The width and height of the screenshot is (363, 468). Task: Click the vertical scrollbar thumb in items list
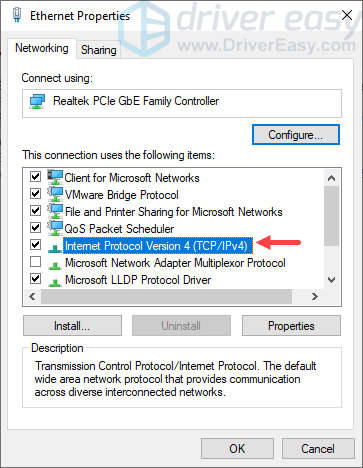click(331, 216)
